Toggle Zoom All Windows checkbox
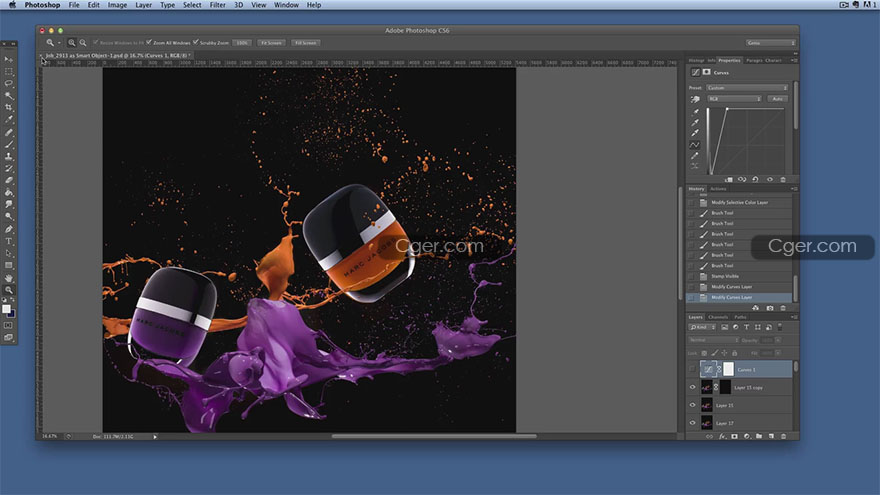The width and height of the screenshot is (880, 495). point(149,42)
